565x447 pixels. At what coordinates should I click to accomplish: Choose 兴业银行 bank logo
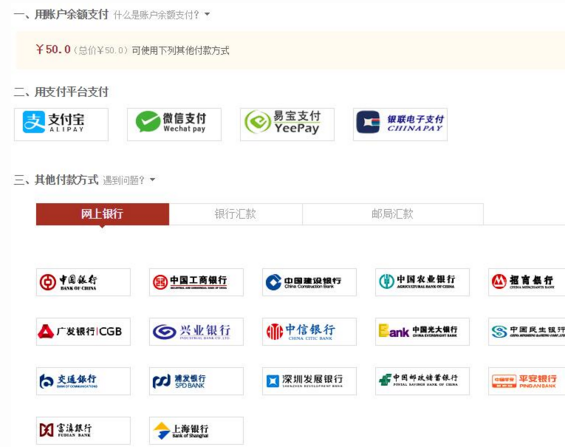[x=196, y=332]
